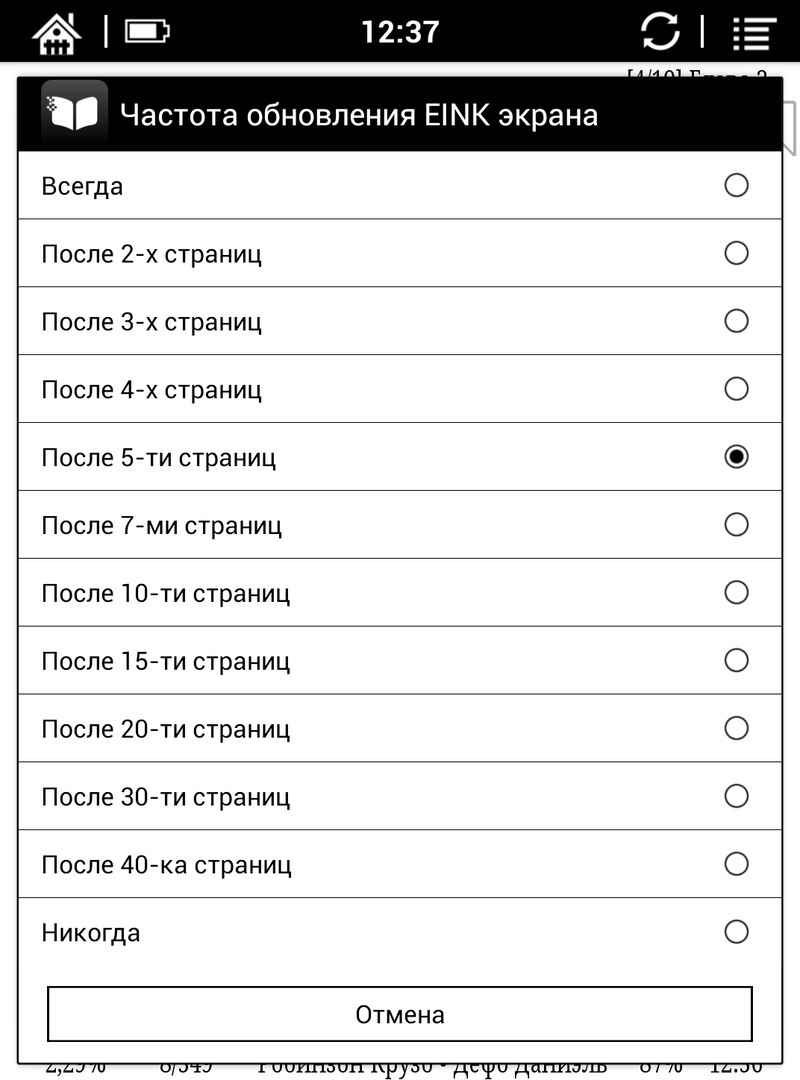This screenshot has width=800, height=1080.
Task: Pick "После 15-ти страниц" radio button
Action: coord(736,661)
